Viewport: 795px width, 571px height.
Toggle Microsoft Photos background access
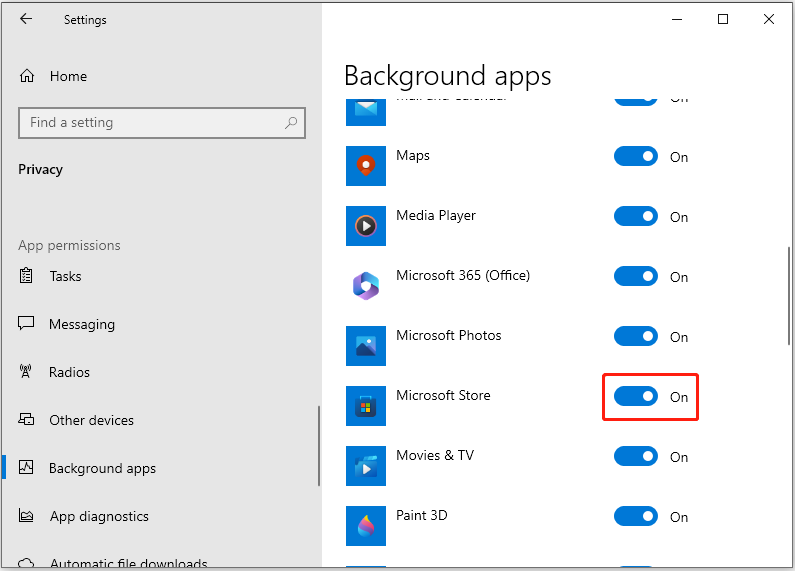pyautogui.click(x=636, y=336)
